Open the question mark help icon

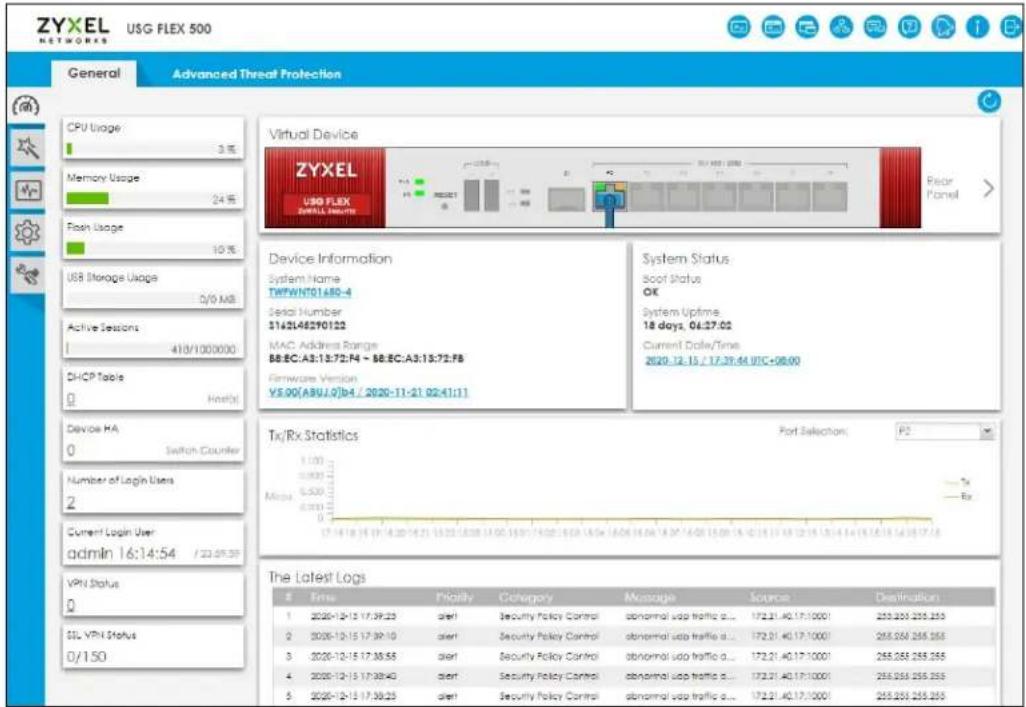pos(909,27)
